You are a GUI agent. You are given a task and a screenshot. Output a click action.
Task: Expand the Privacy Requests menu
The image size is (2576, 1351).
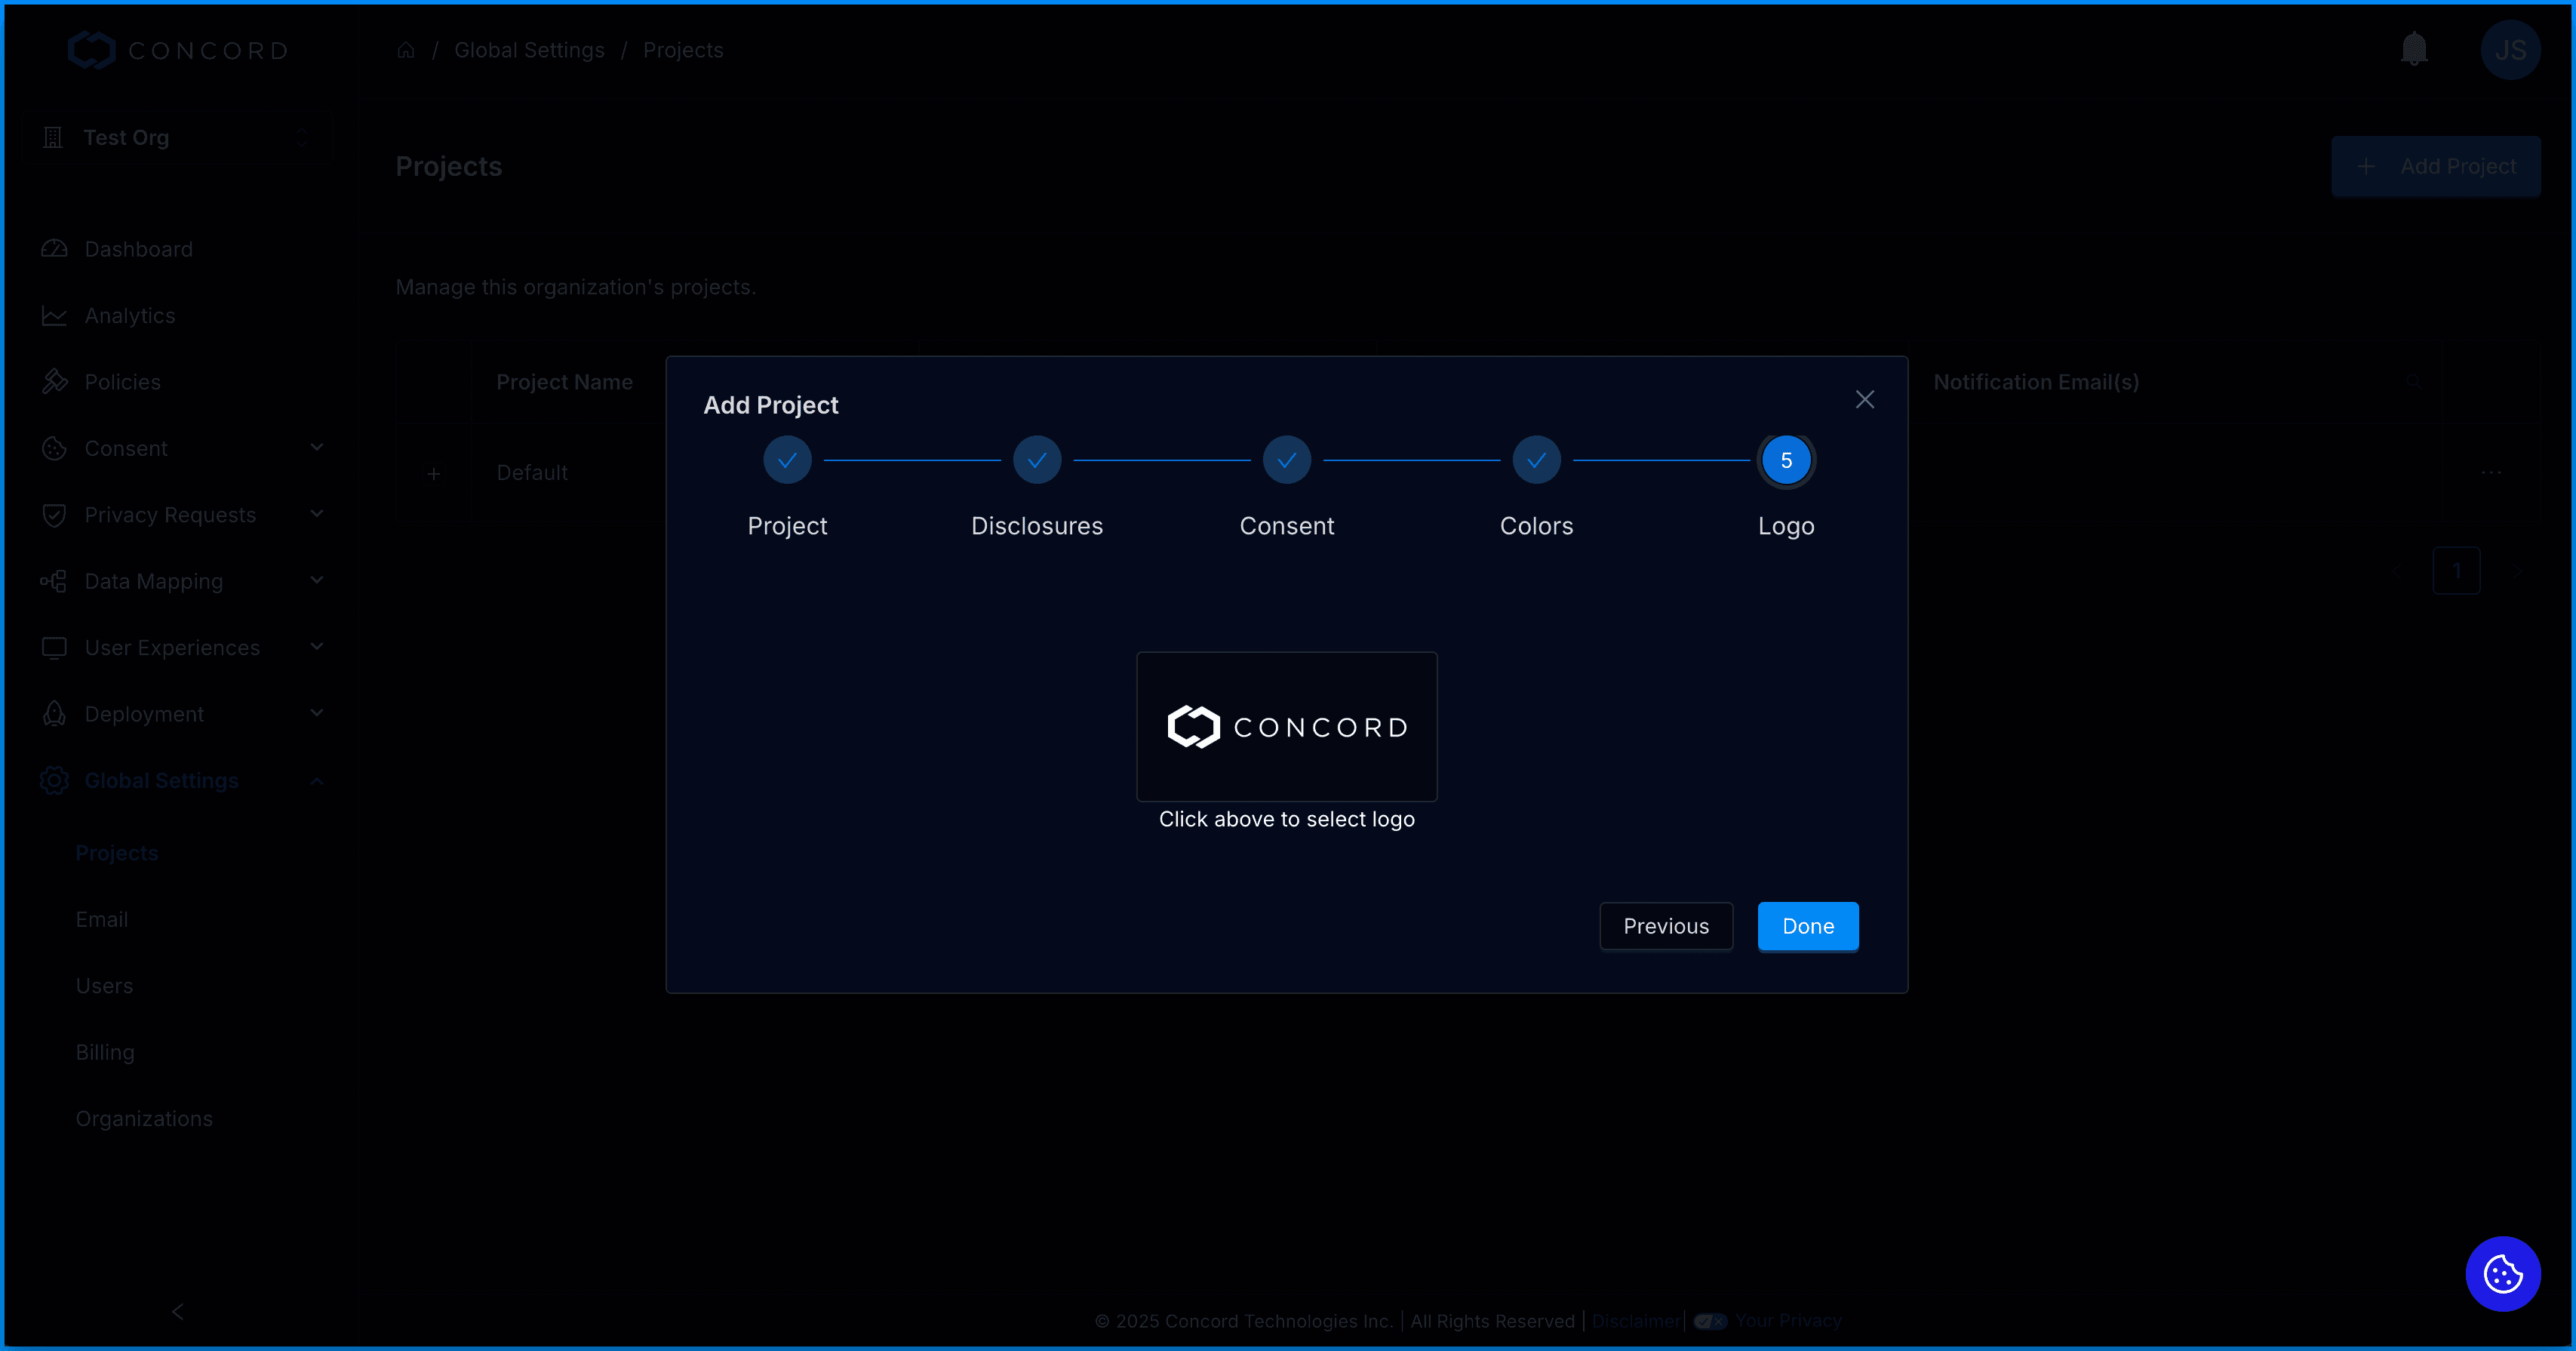[317, 514]
